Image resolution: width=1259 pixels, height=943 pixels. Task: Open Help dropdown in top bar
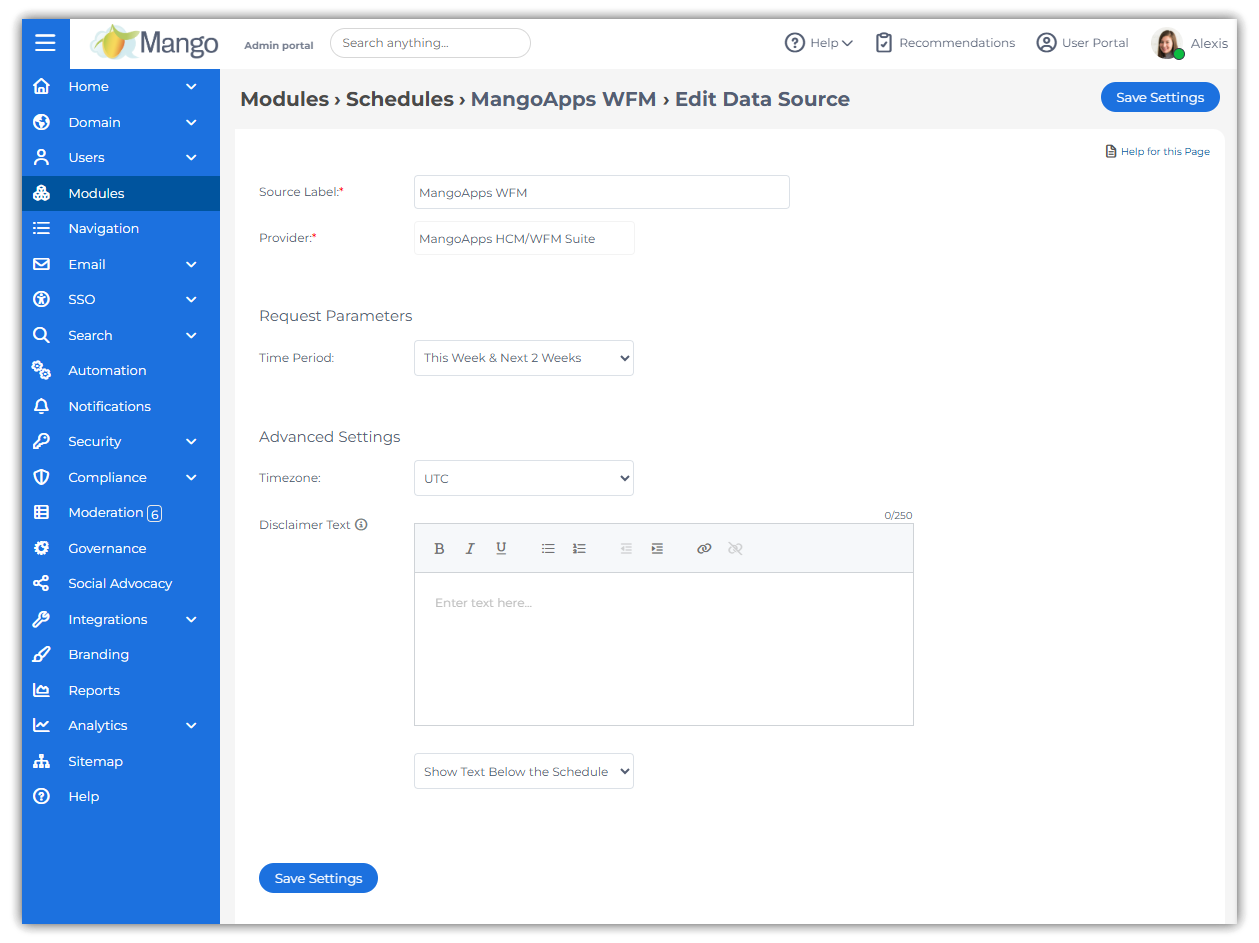tap(819, 43)
